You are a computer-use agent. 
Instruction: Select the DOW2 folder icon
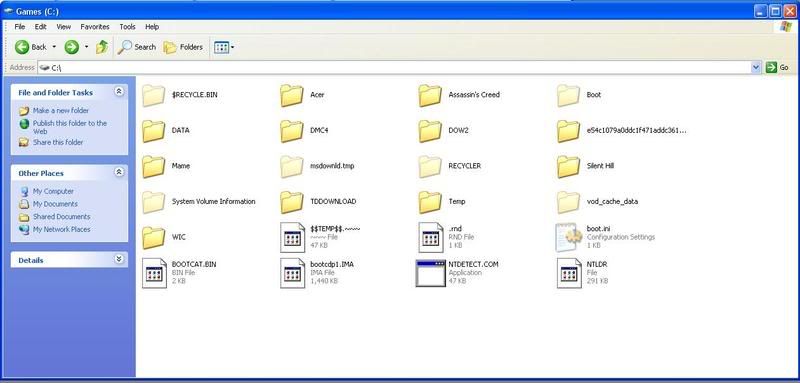click(430, 131)
